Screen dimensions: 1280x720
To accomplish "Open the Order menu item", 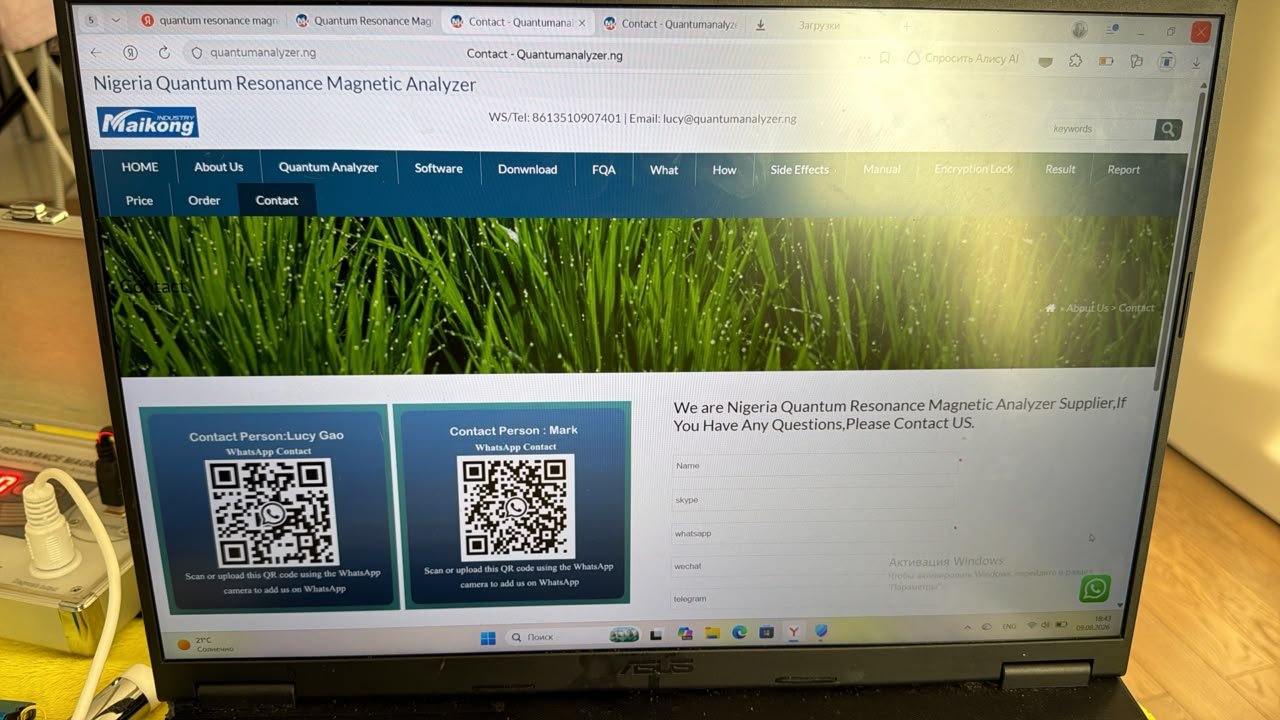I will click(204, 200).
